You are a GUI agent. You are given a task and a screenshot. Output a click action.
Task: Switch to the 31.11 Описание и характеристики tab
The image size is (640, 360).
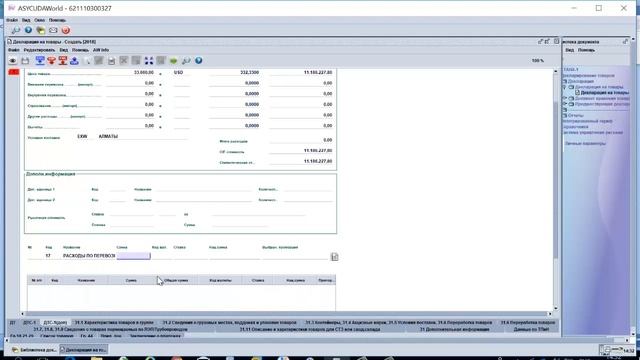[310, 329]
